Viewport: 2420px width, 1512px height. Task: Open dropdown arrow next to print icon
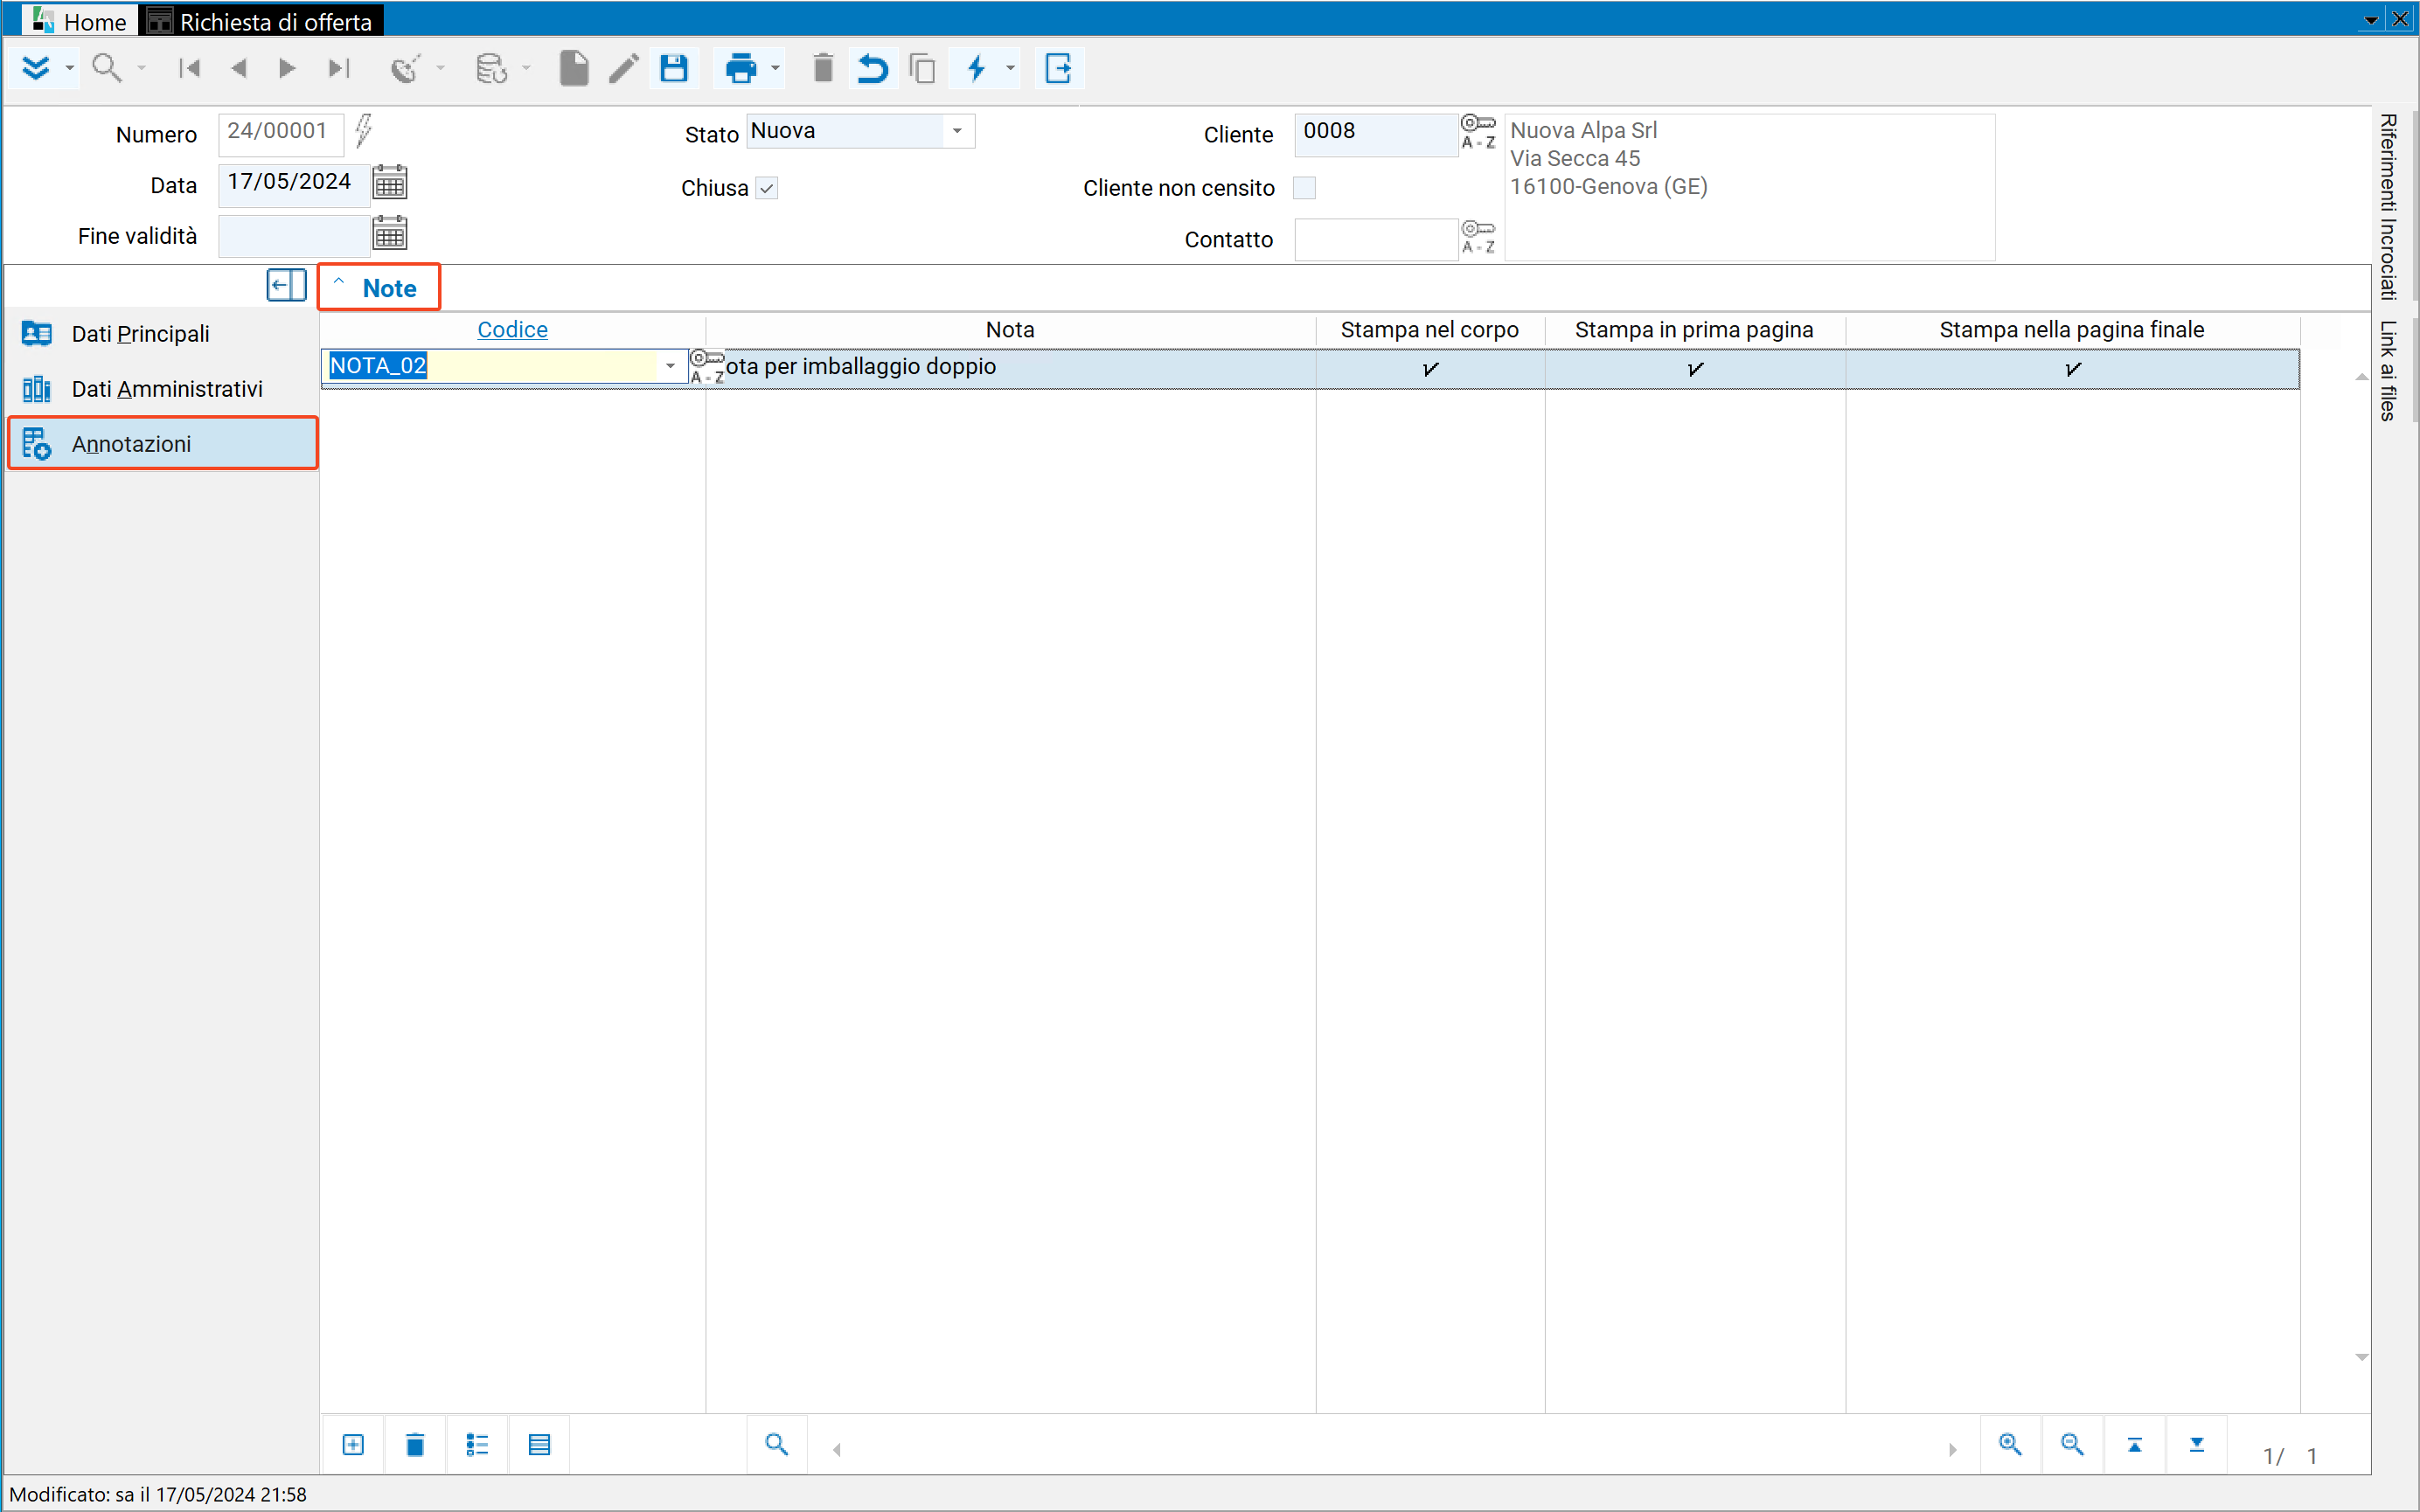(x=775, y=68)
